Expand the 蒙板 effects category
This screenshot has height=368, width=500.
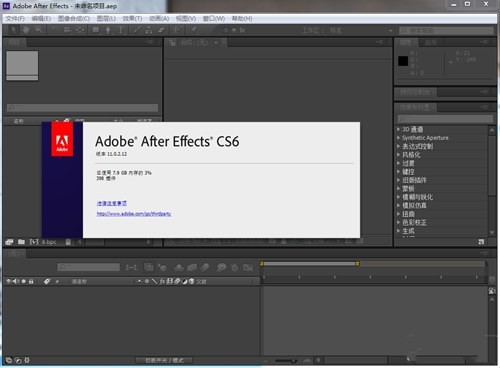(399, 188)
